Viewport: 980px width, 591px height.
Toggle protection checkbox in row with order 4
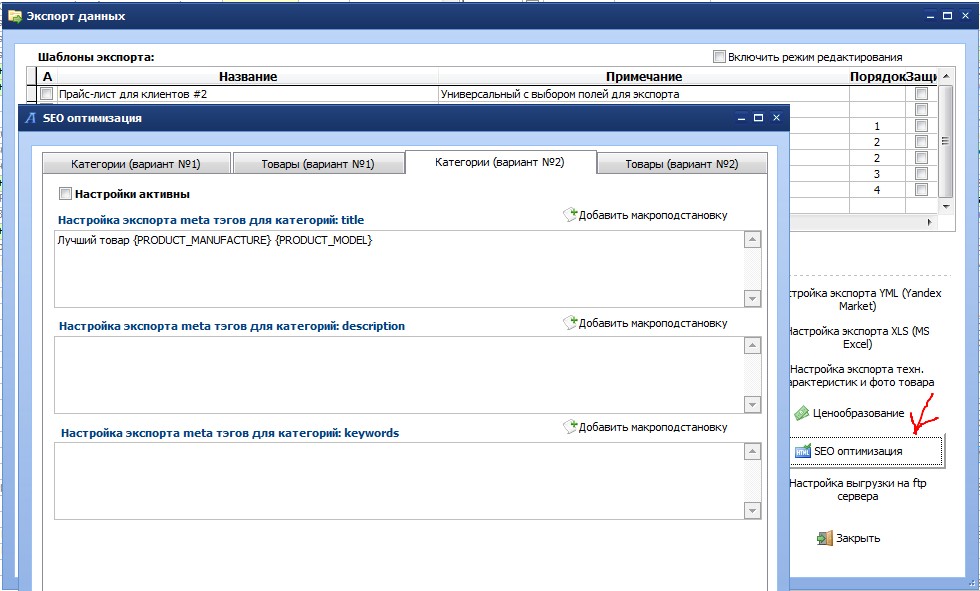(x=921, y=189)
